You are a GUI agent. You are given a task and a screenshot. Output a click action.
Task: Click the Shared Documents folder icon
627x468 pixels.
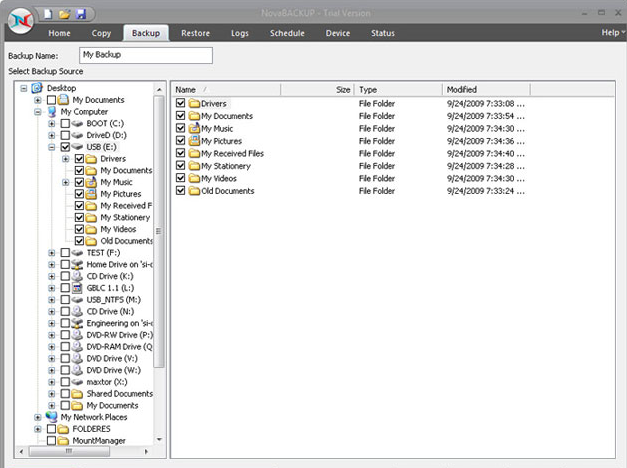pyautogui.click(x=77, y=394)
